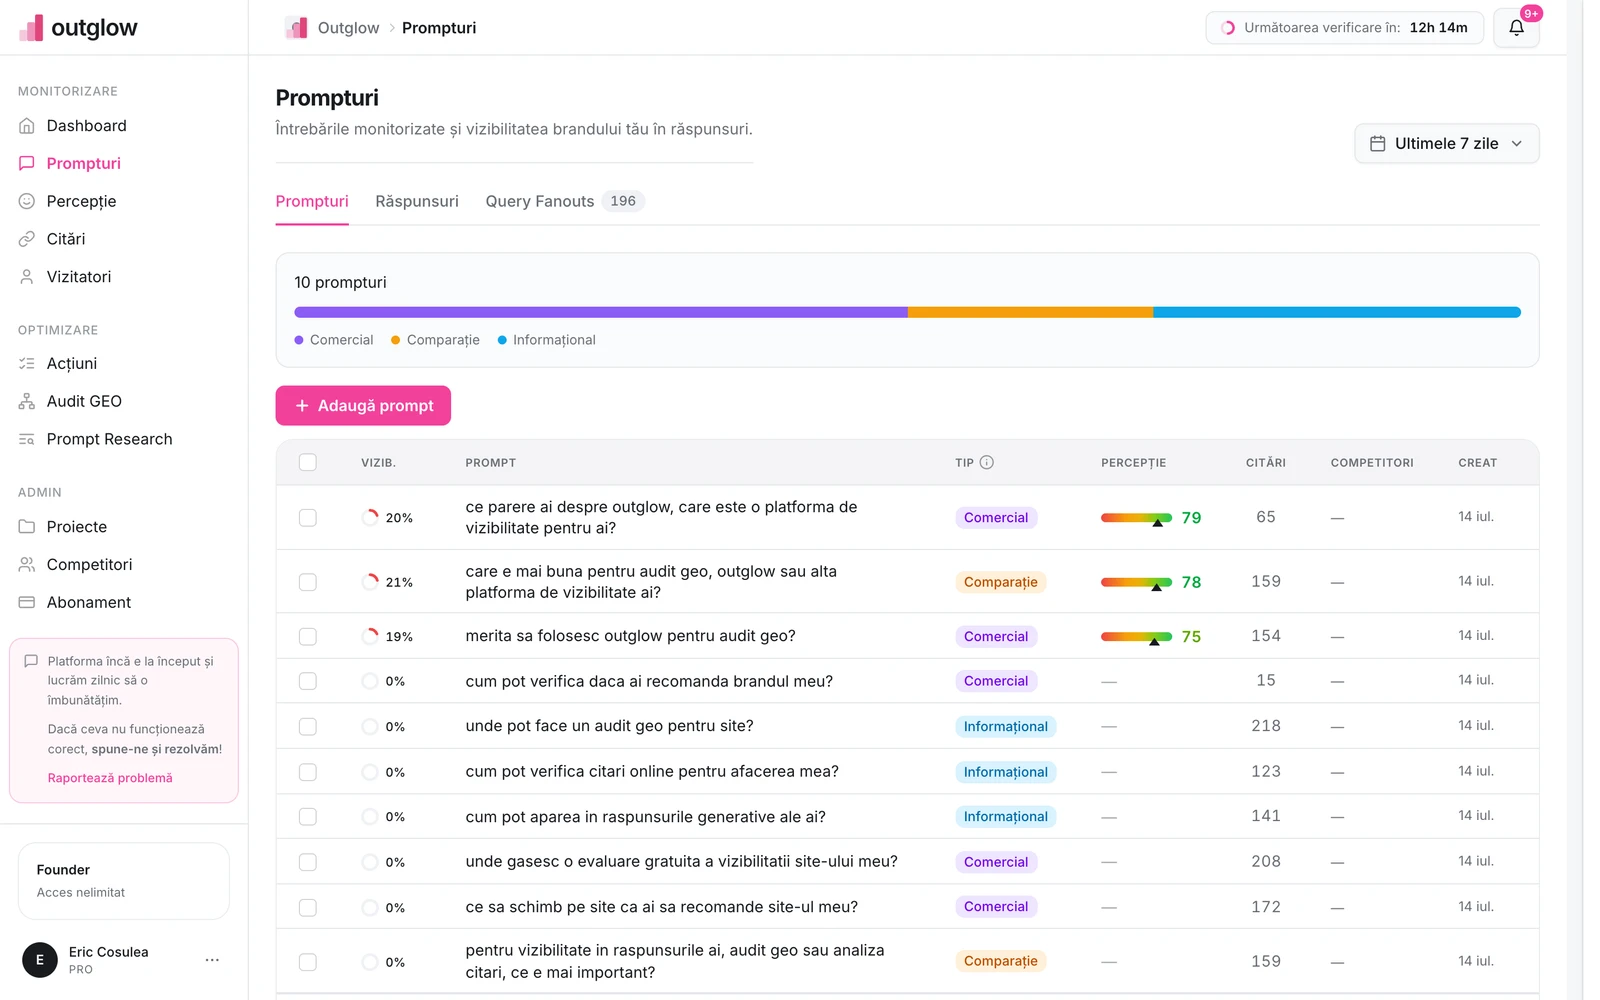The image size is (1600, 1000).
Task: Tick checkbox for 'cum pot verifica citari online'
Action: tap(308, 772)
